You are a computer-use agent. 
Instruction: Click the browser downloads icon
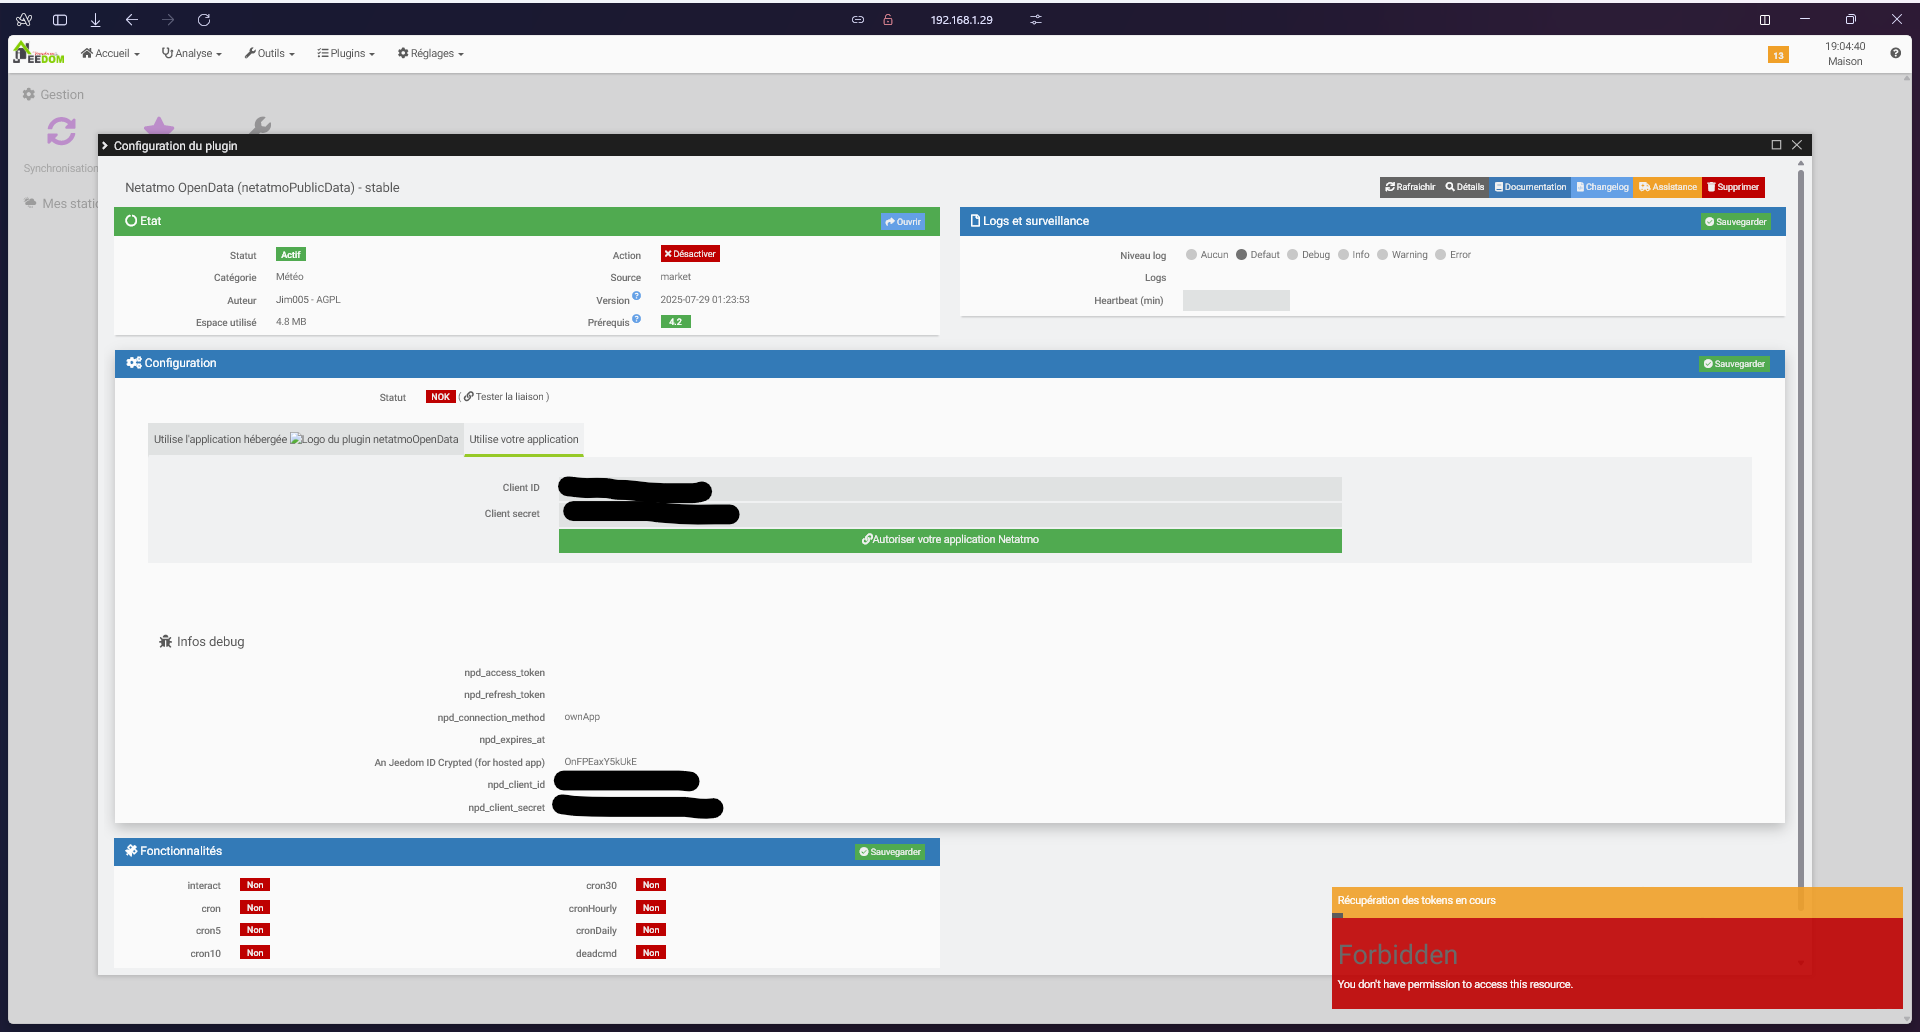pyautogui.click(x=96, y=20)
